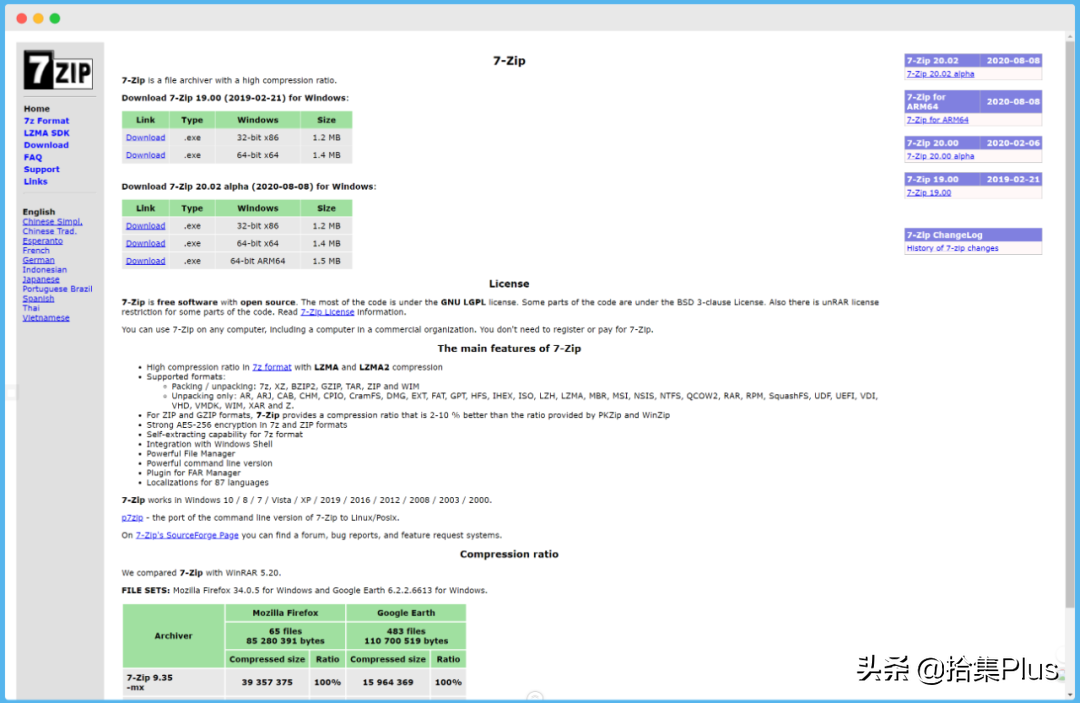Download the 19.00 64-bit x64 installer
Viewport: 1080px width, 703px height.
click(145, 155)
